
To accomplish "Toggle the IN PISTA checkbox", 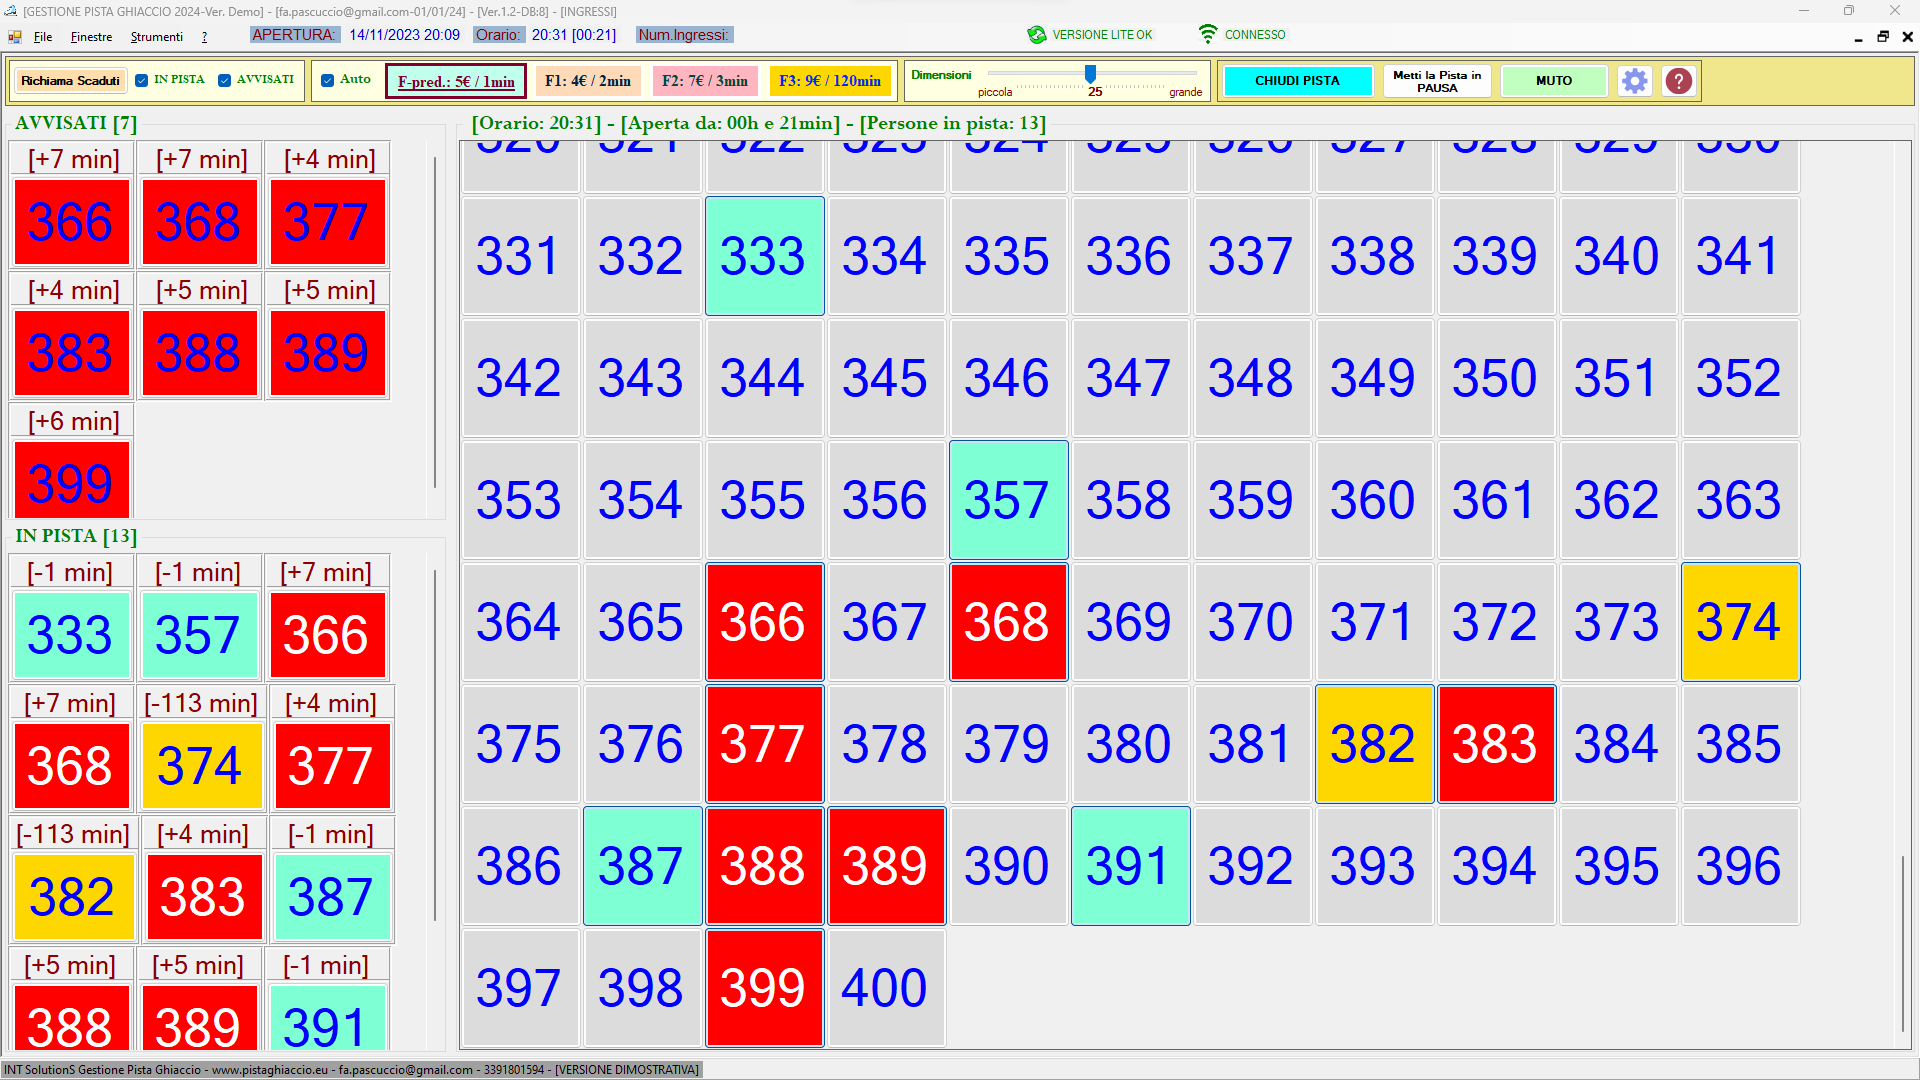I will coord(142,80).
